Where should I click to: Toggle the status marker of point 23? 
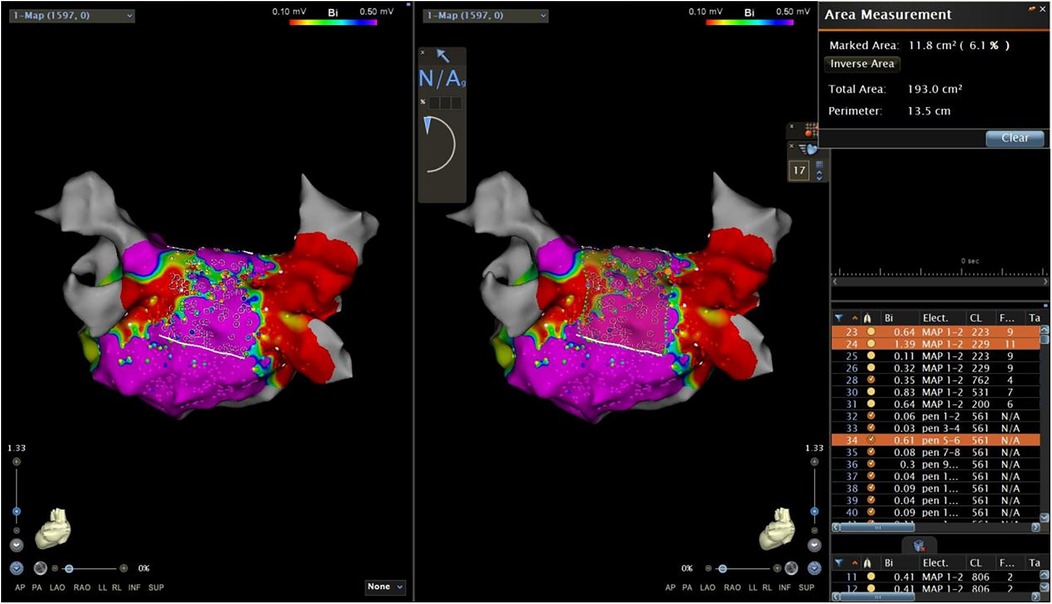point(871,332)
